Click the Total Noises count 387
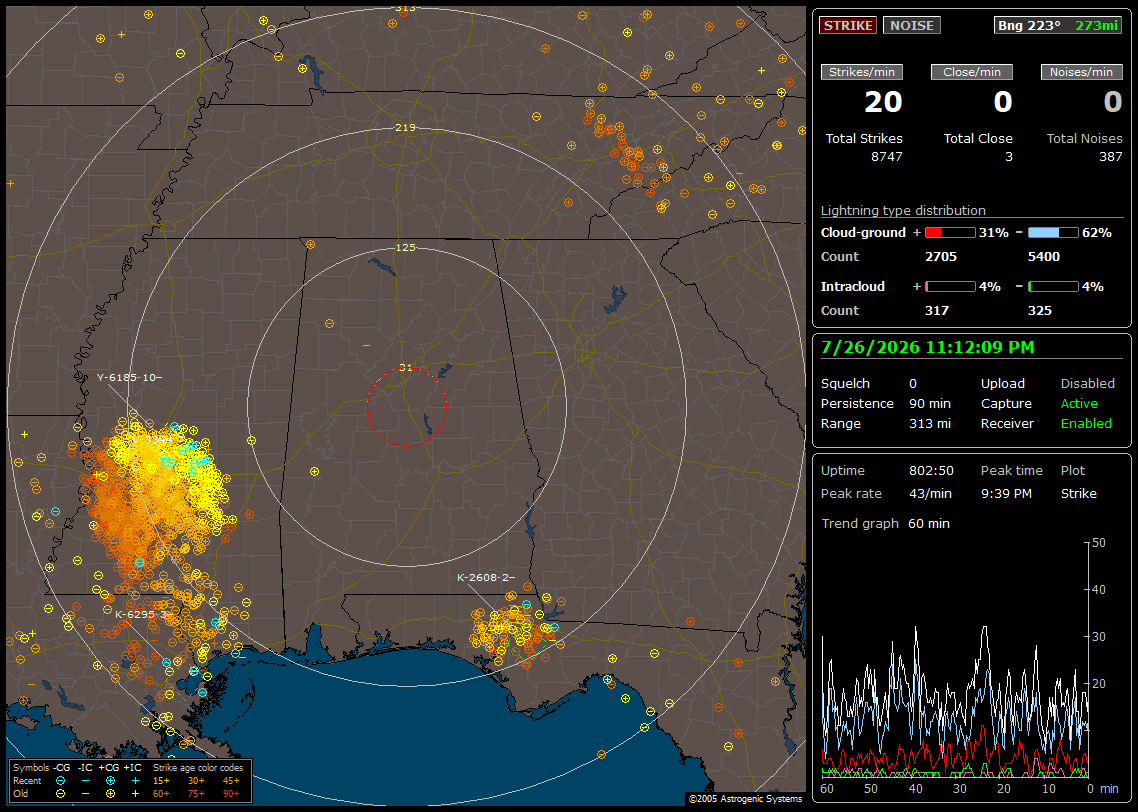 click(x=1110, y=157)
